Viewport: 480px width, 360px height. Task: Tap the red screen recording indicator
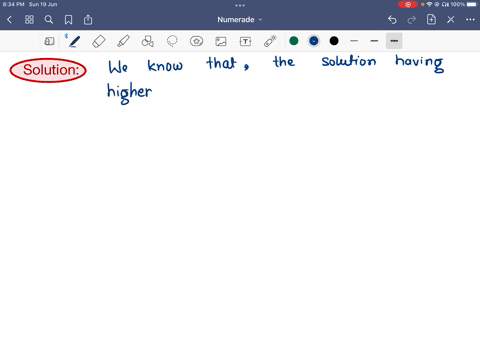[408, 4]
